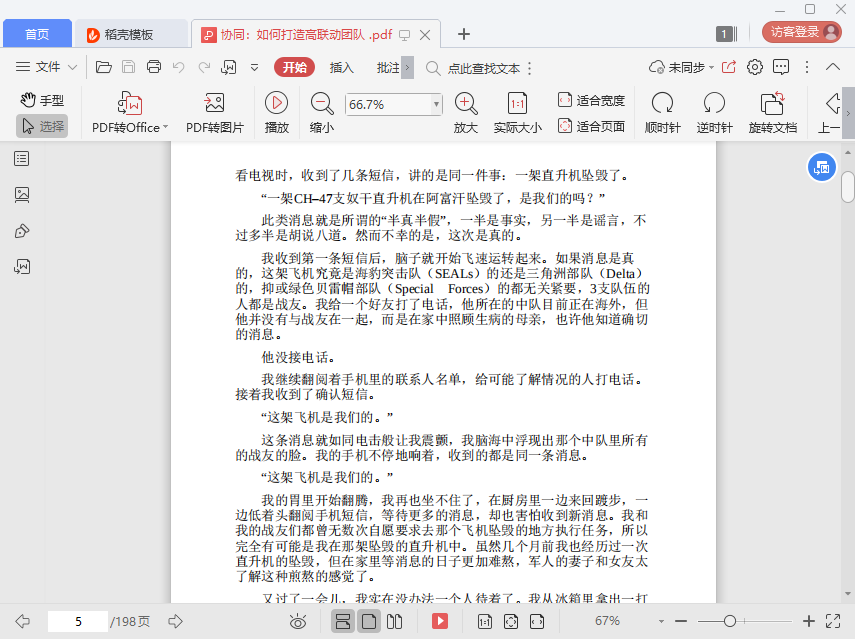
Task: Zoom in with 放大 icon
Action: coord(466,113)
